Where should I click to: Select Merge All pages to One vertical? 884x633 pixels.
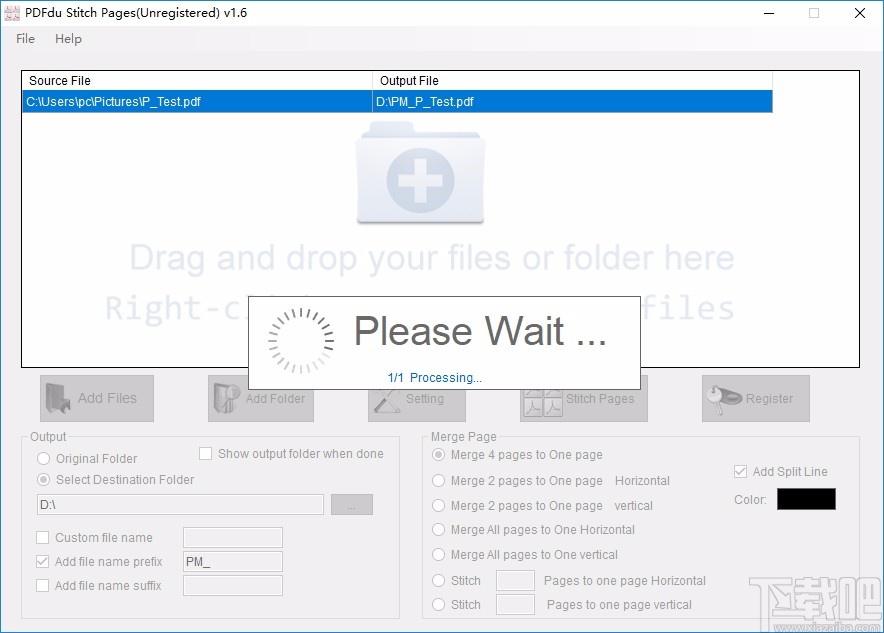tap(439, 555)
